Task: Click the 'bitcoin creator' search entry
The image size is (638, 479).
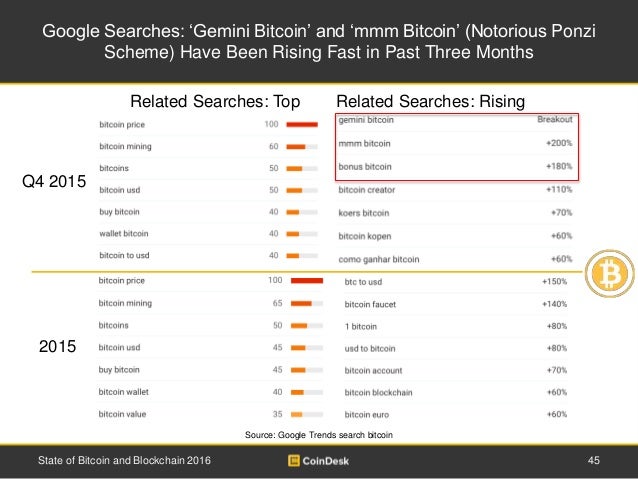Action: (367, 189)
